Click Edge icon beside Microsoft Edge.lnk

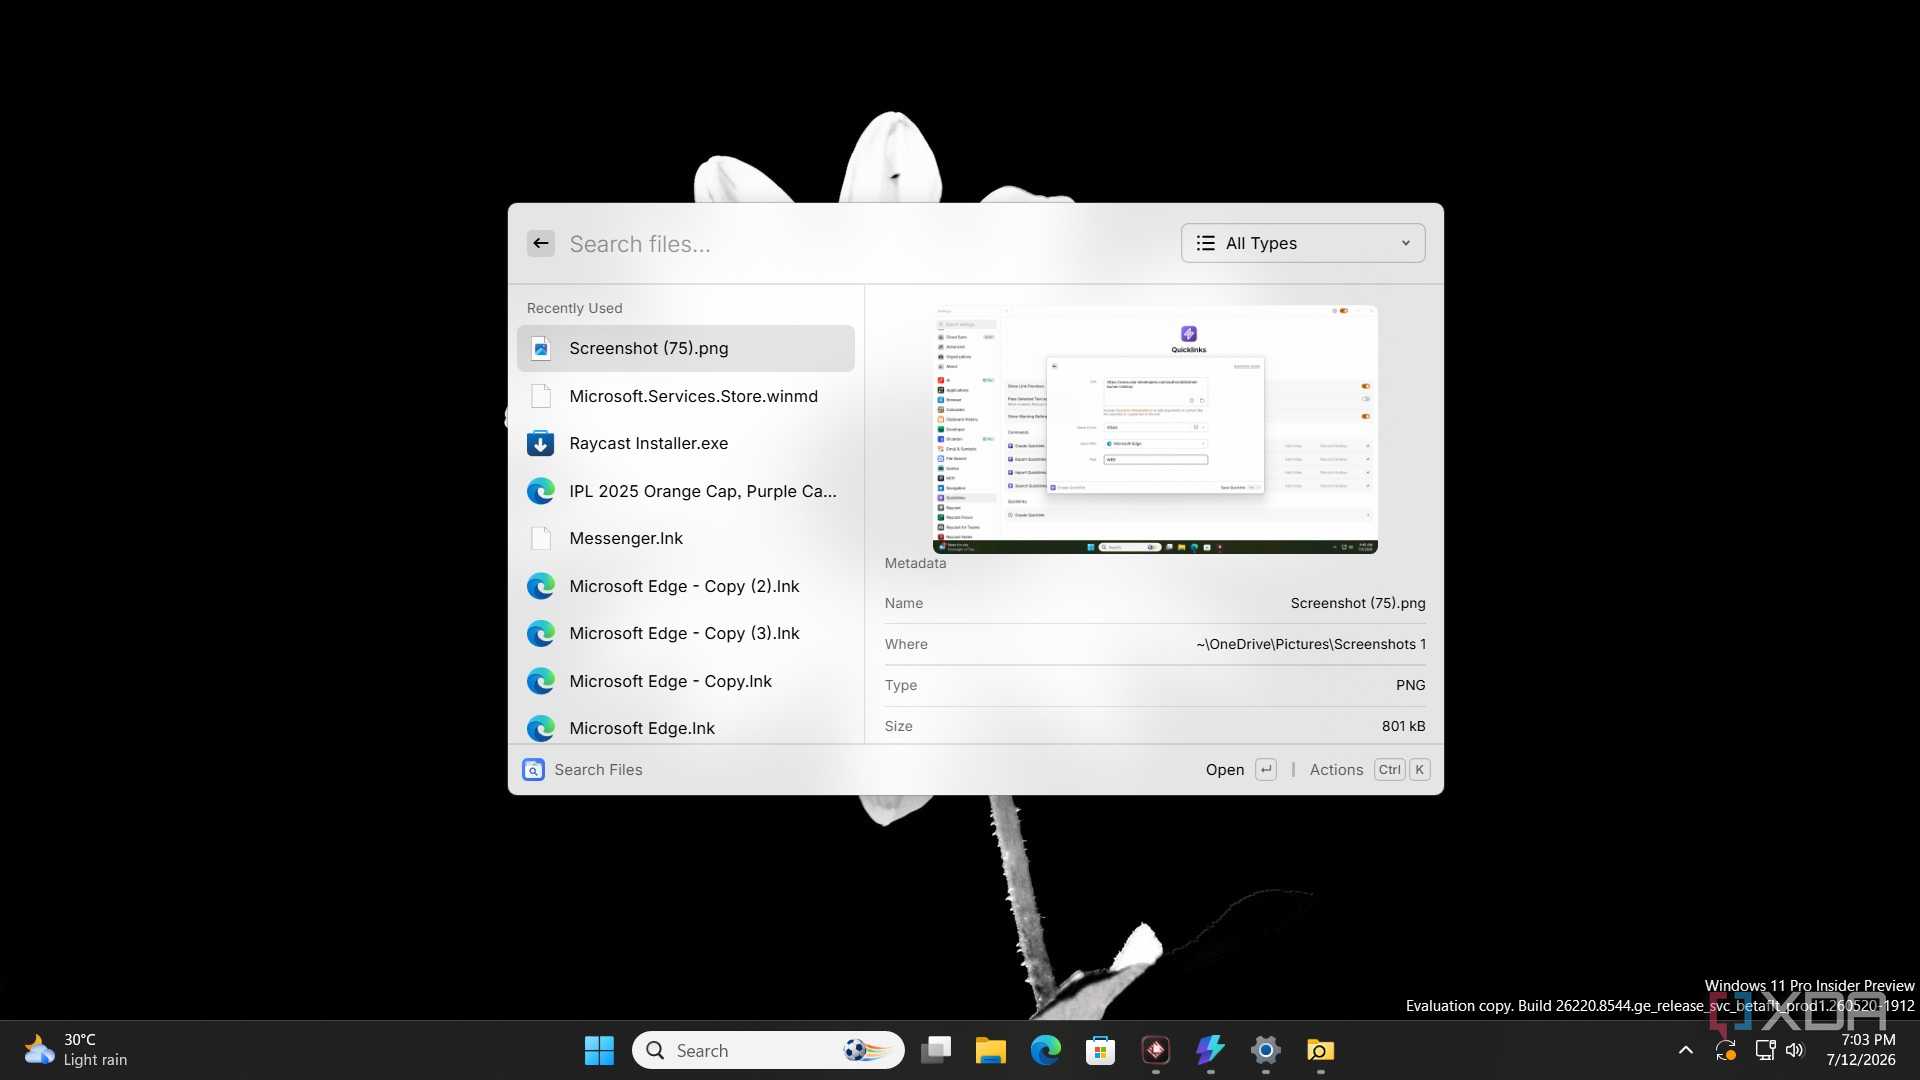pos(541,728)
